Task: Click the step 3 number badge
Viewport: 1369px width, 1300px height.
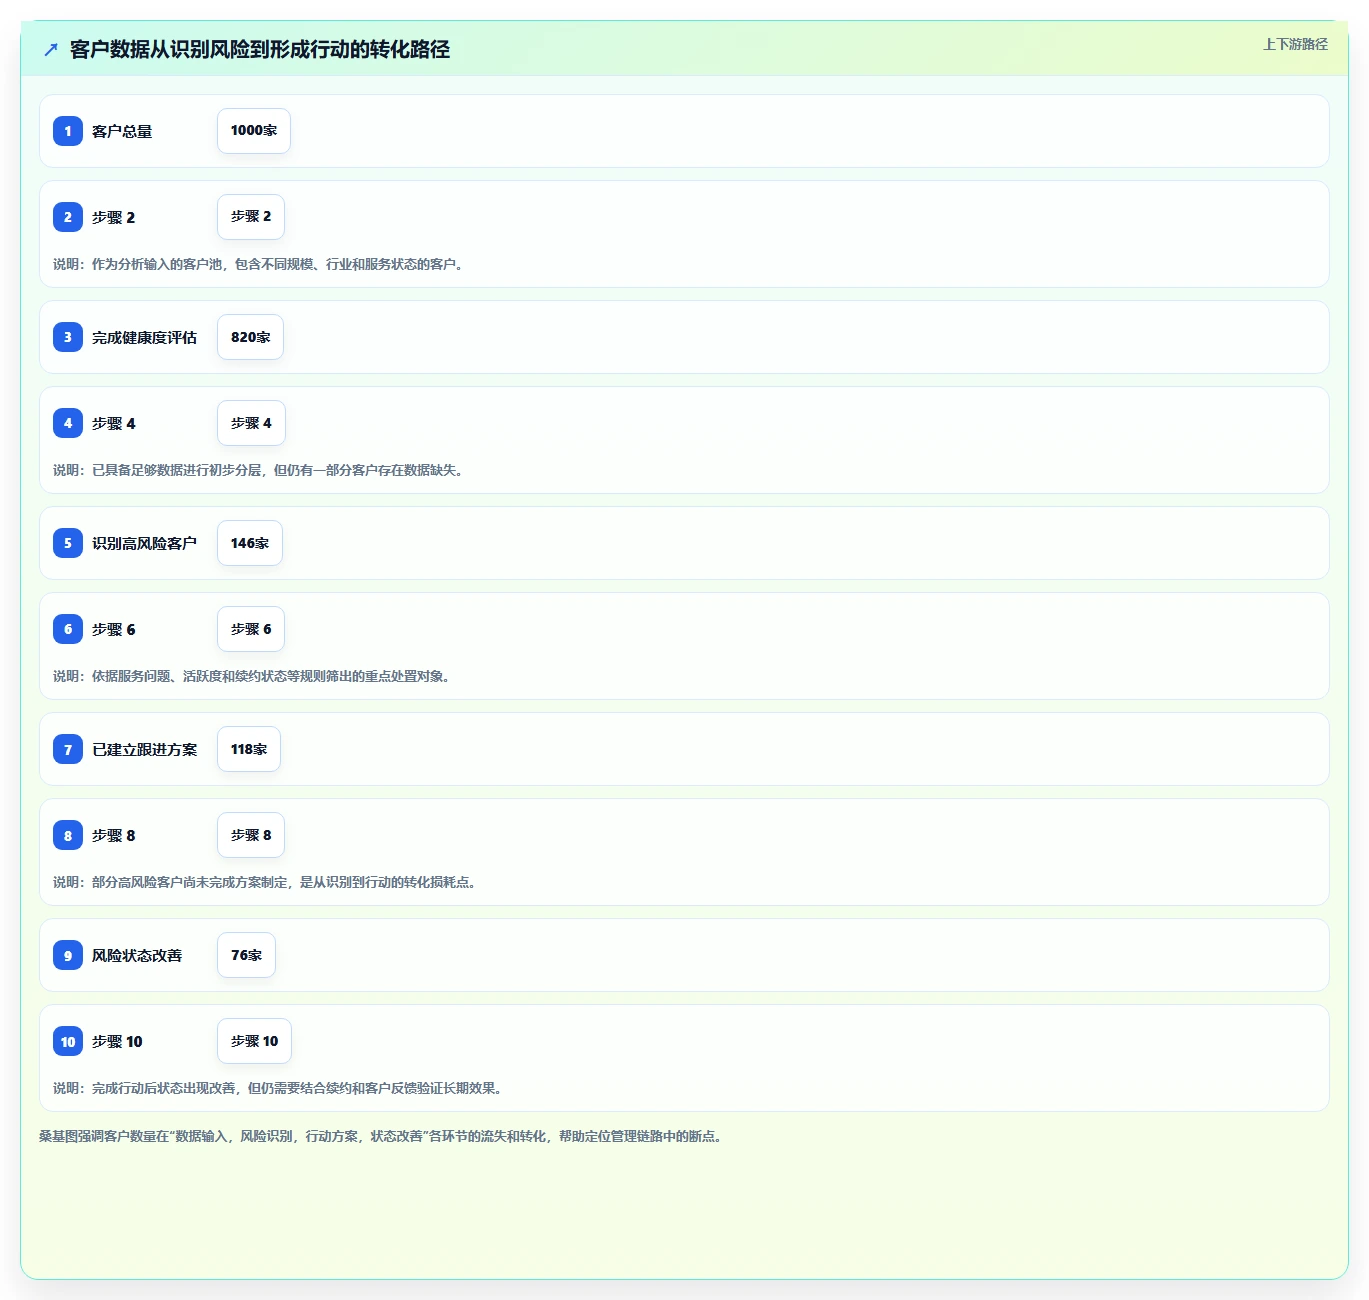Action: click(x=68, y=337)
